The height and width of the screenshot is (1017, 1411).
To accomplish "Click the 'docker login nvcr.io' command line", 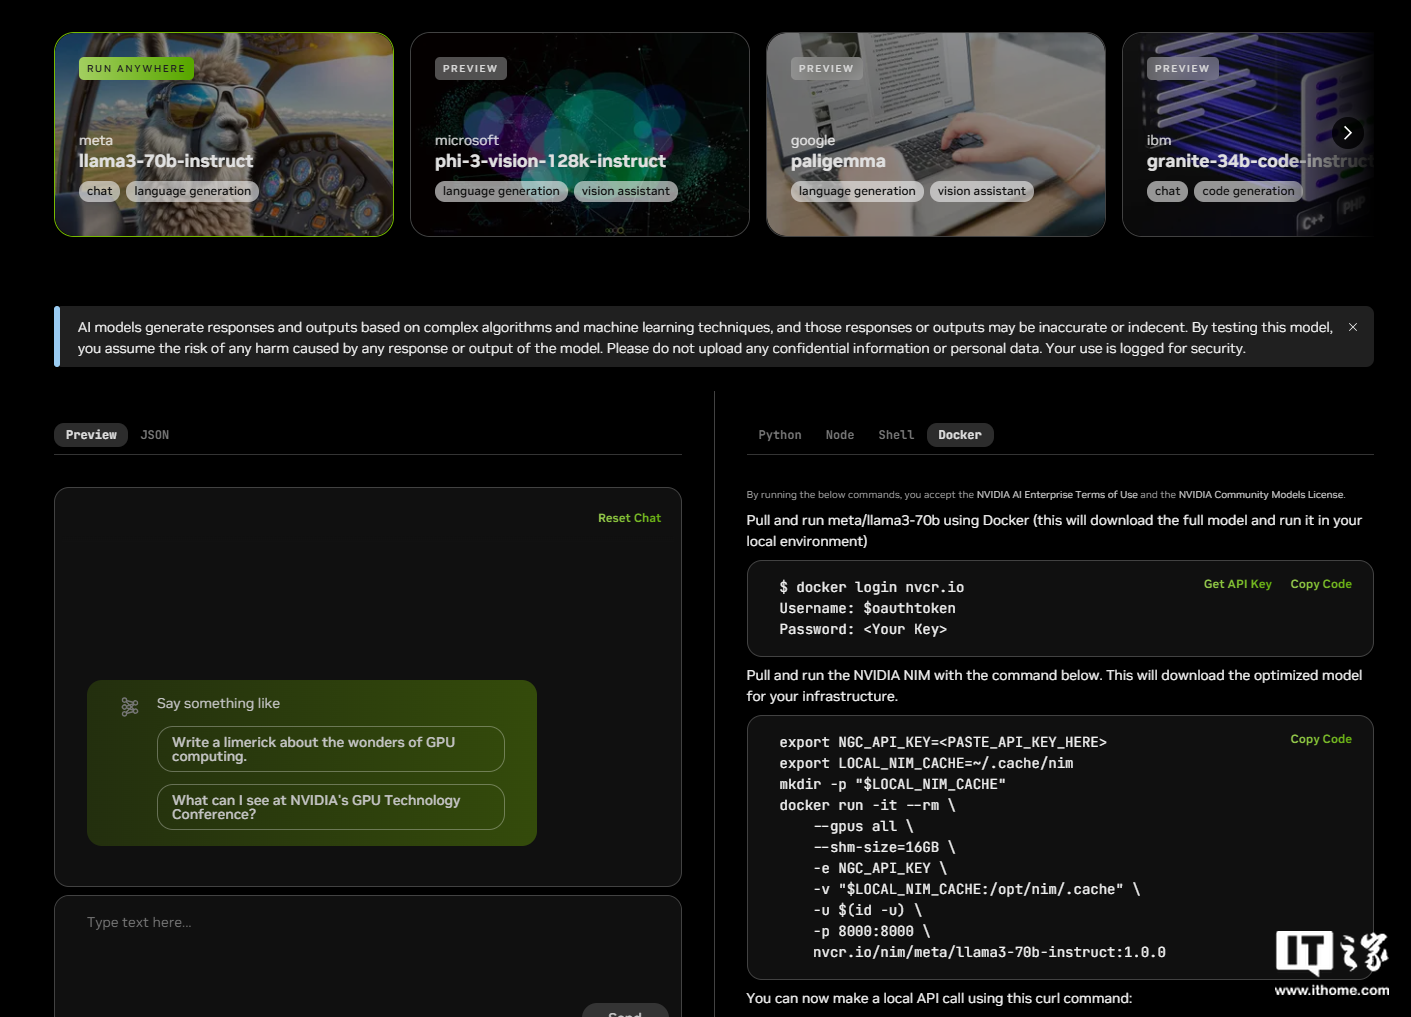I will click(872, 587).
